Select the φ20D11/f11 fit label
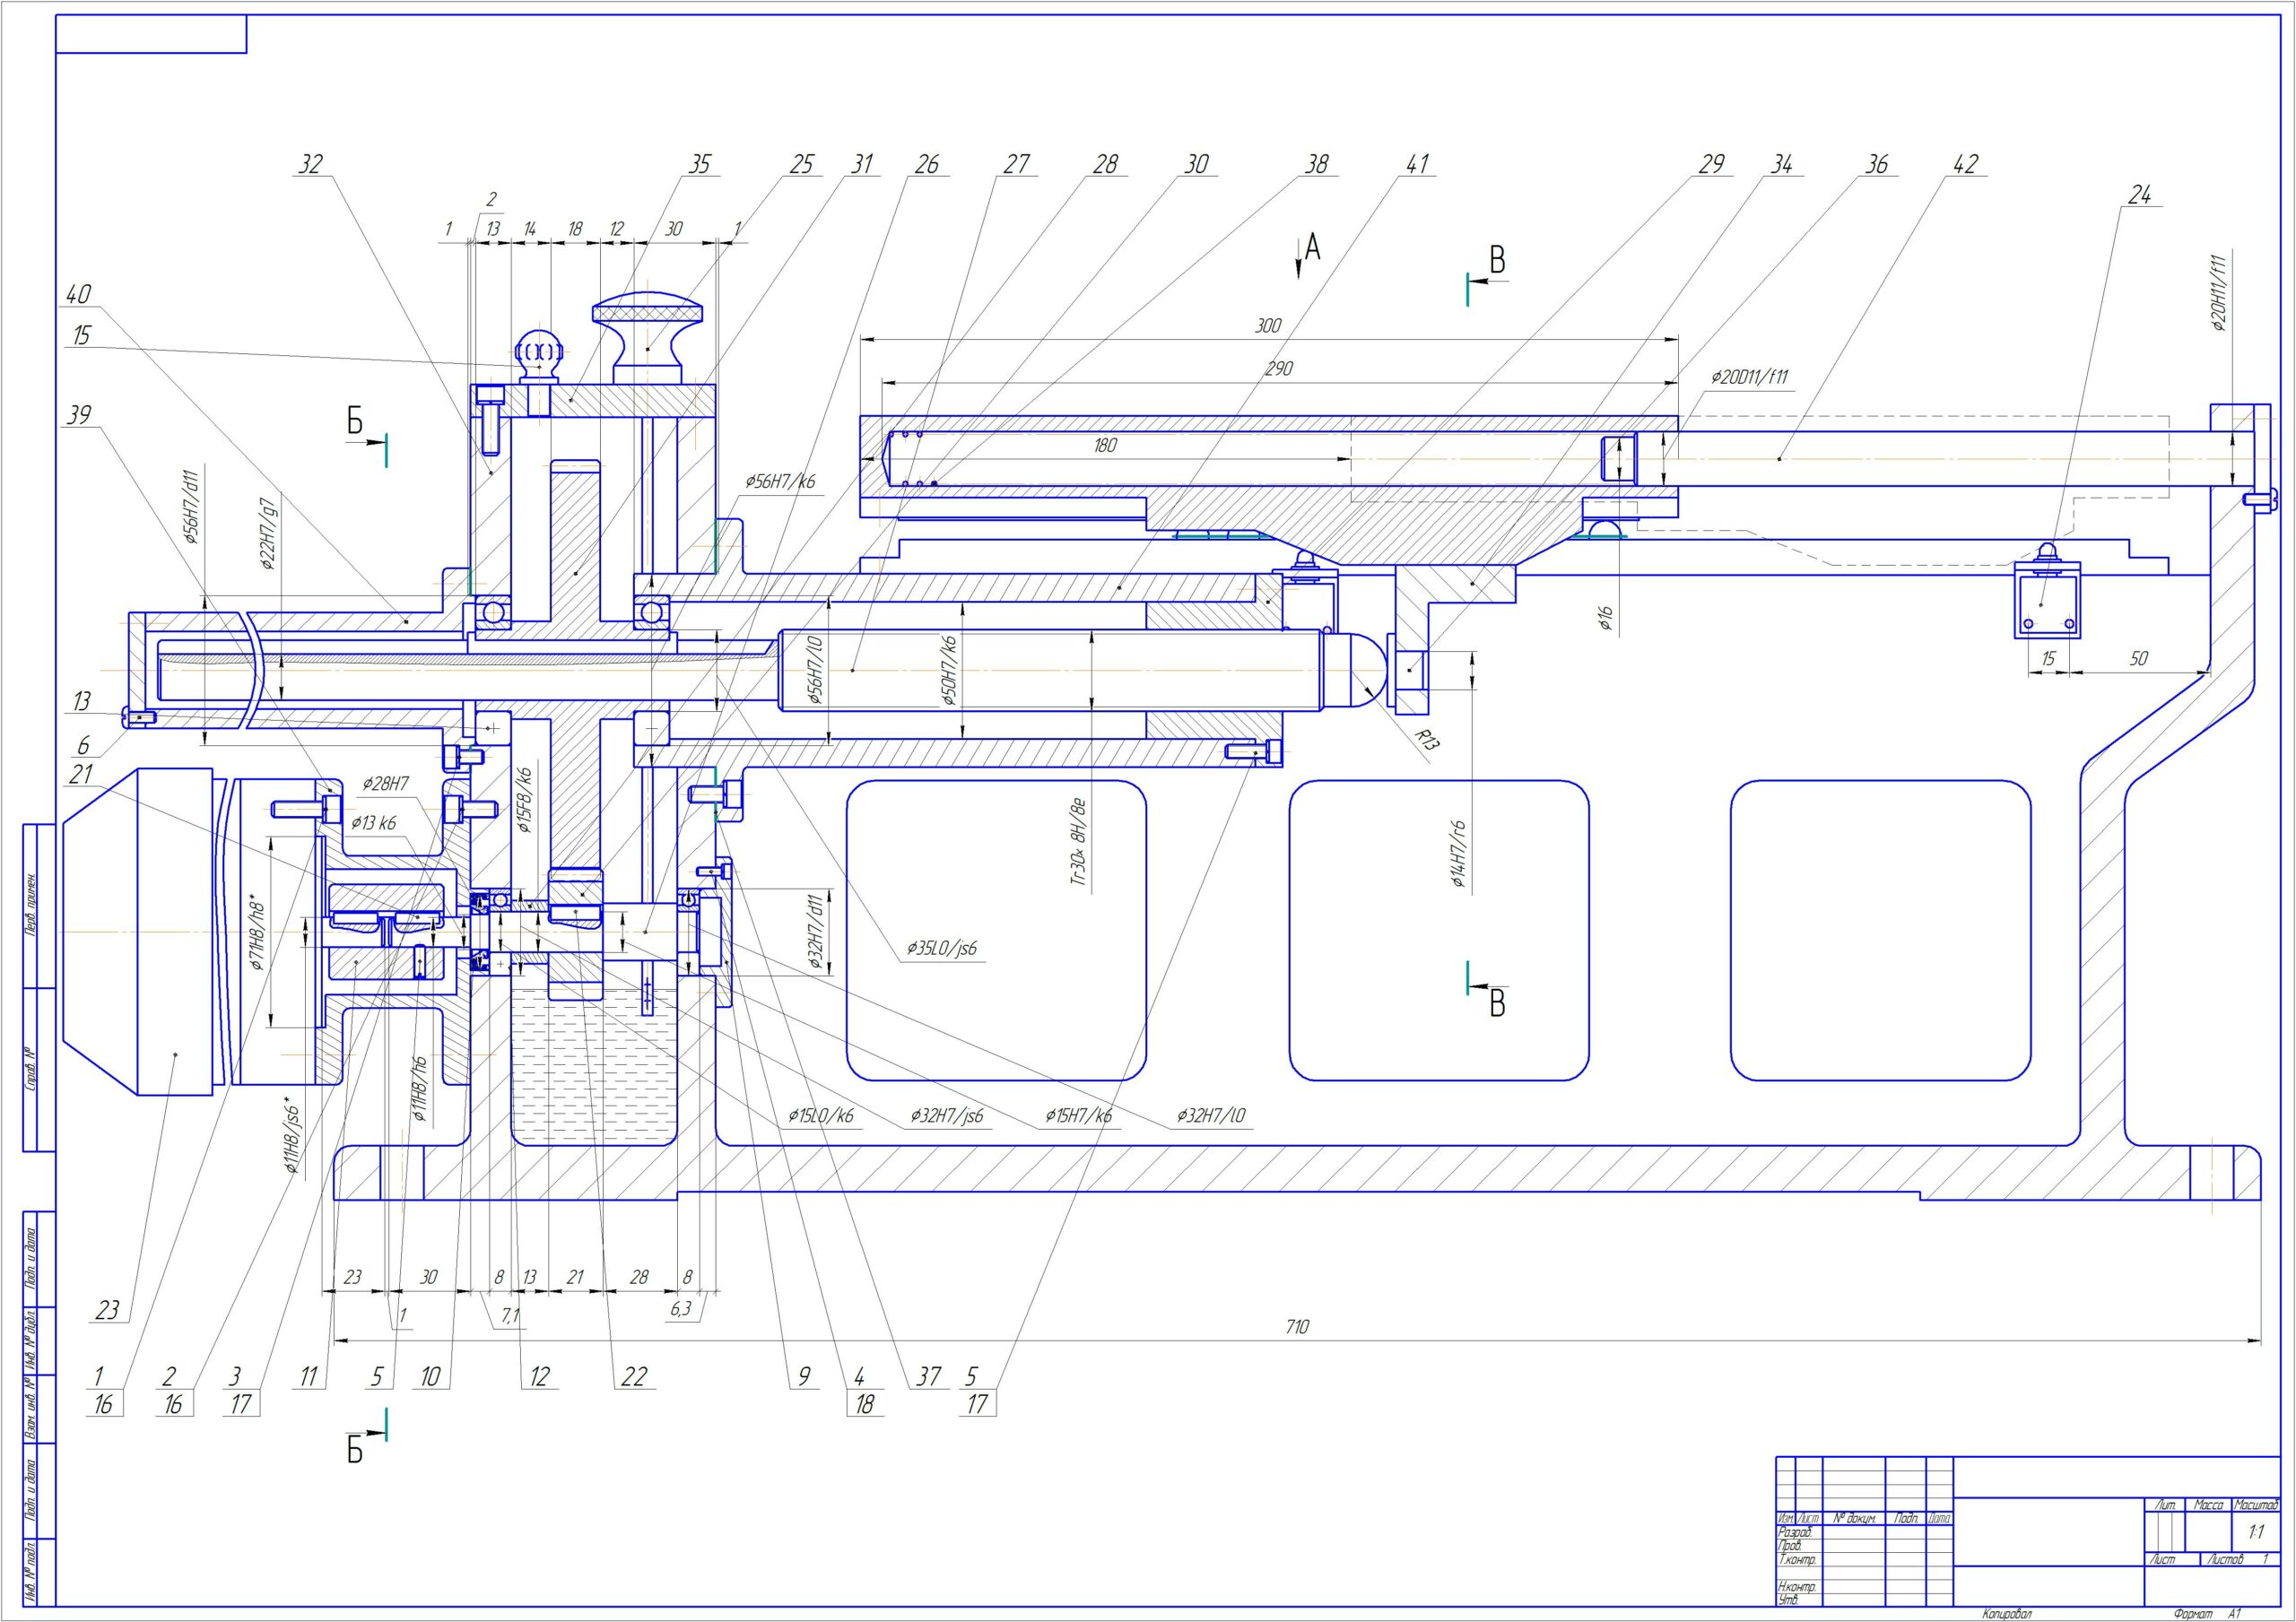The image size is (2296, 1622). pyautogui.click(x=1749, y=377)
